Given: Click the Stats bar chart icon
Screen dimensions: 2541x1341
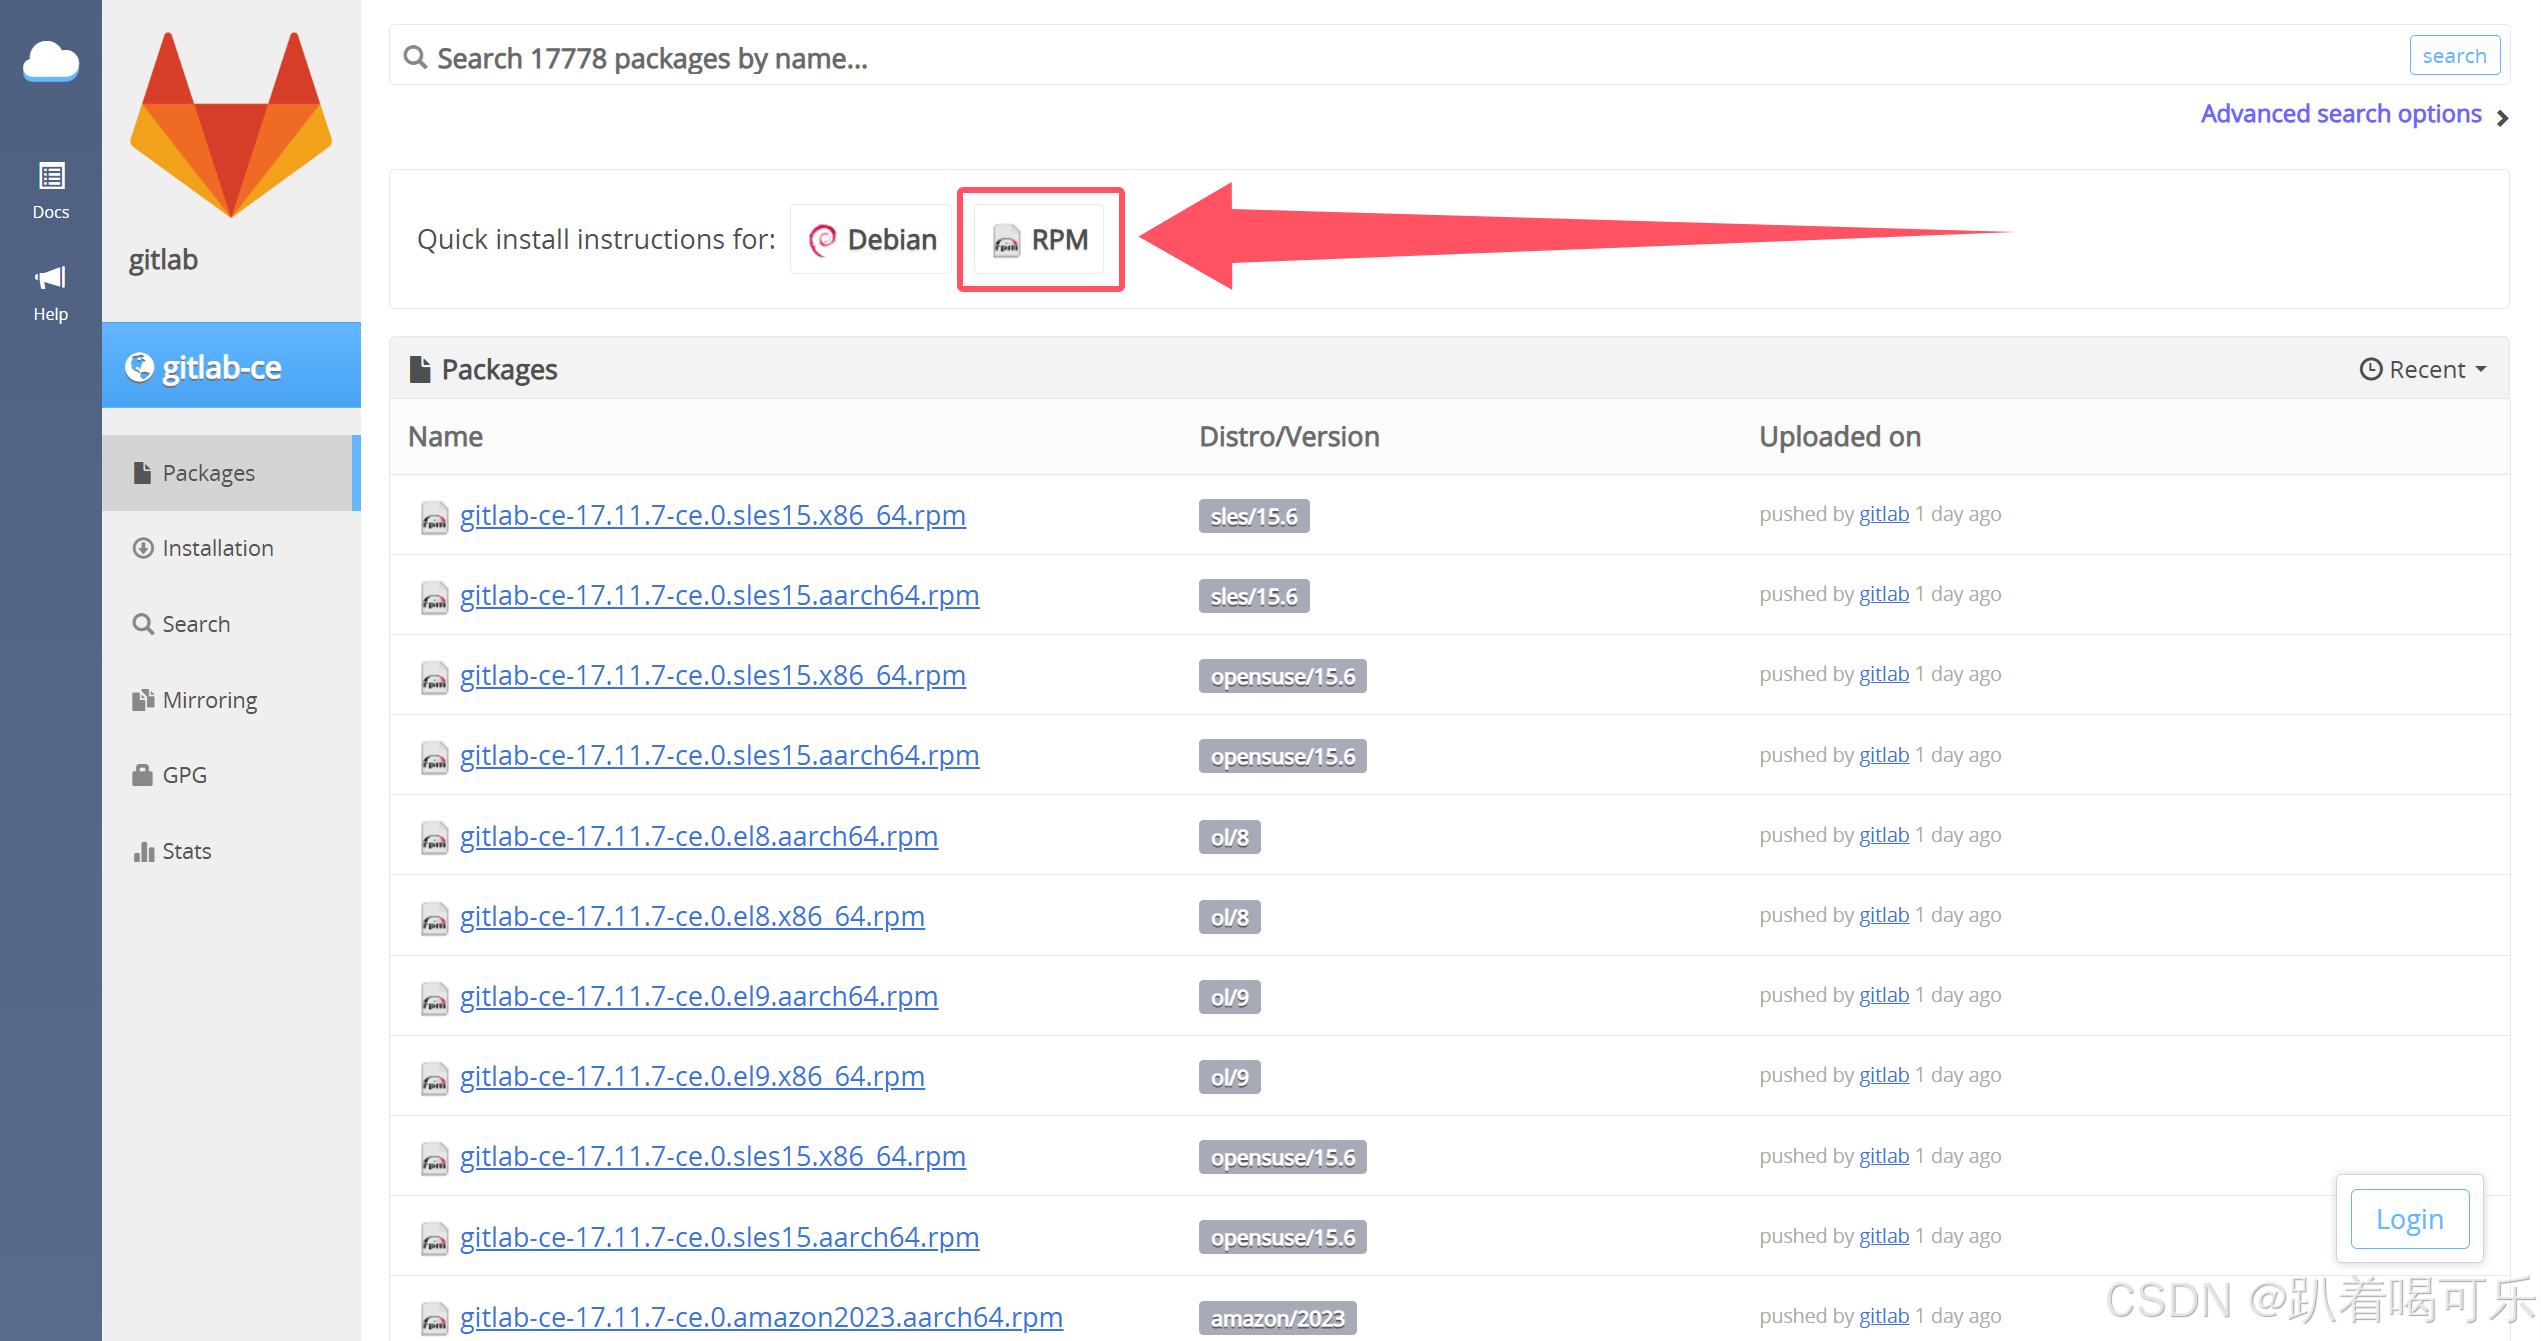Looking at the screenshot, I should tap(143, 851).
